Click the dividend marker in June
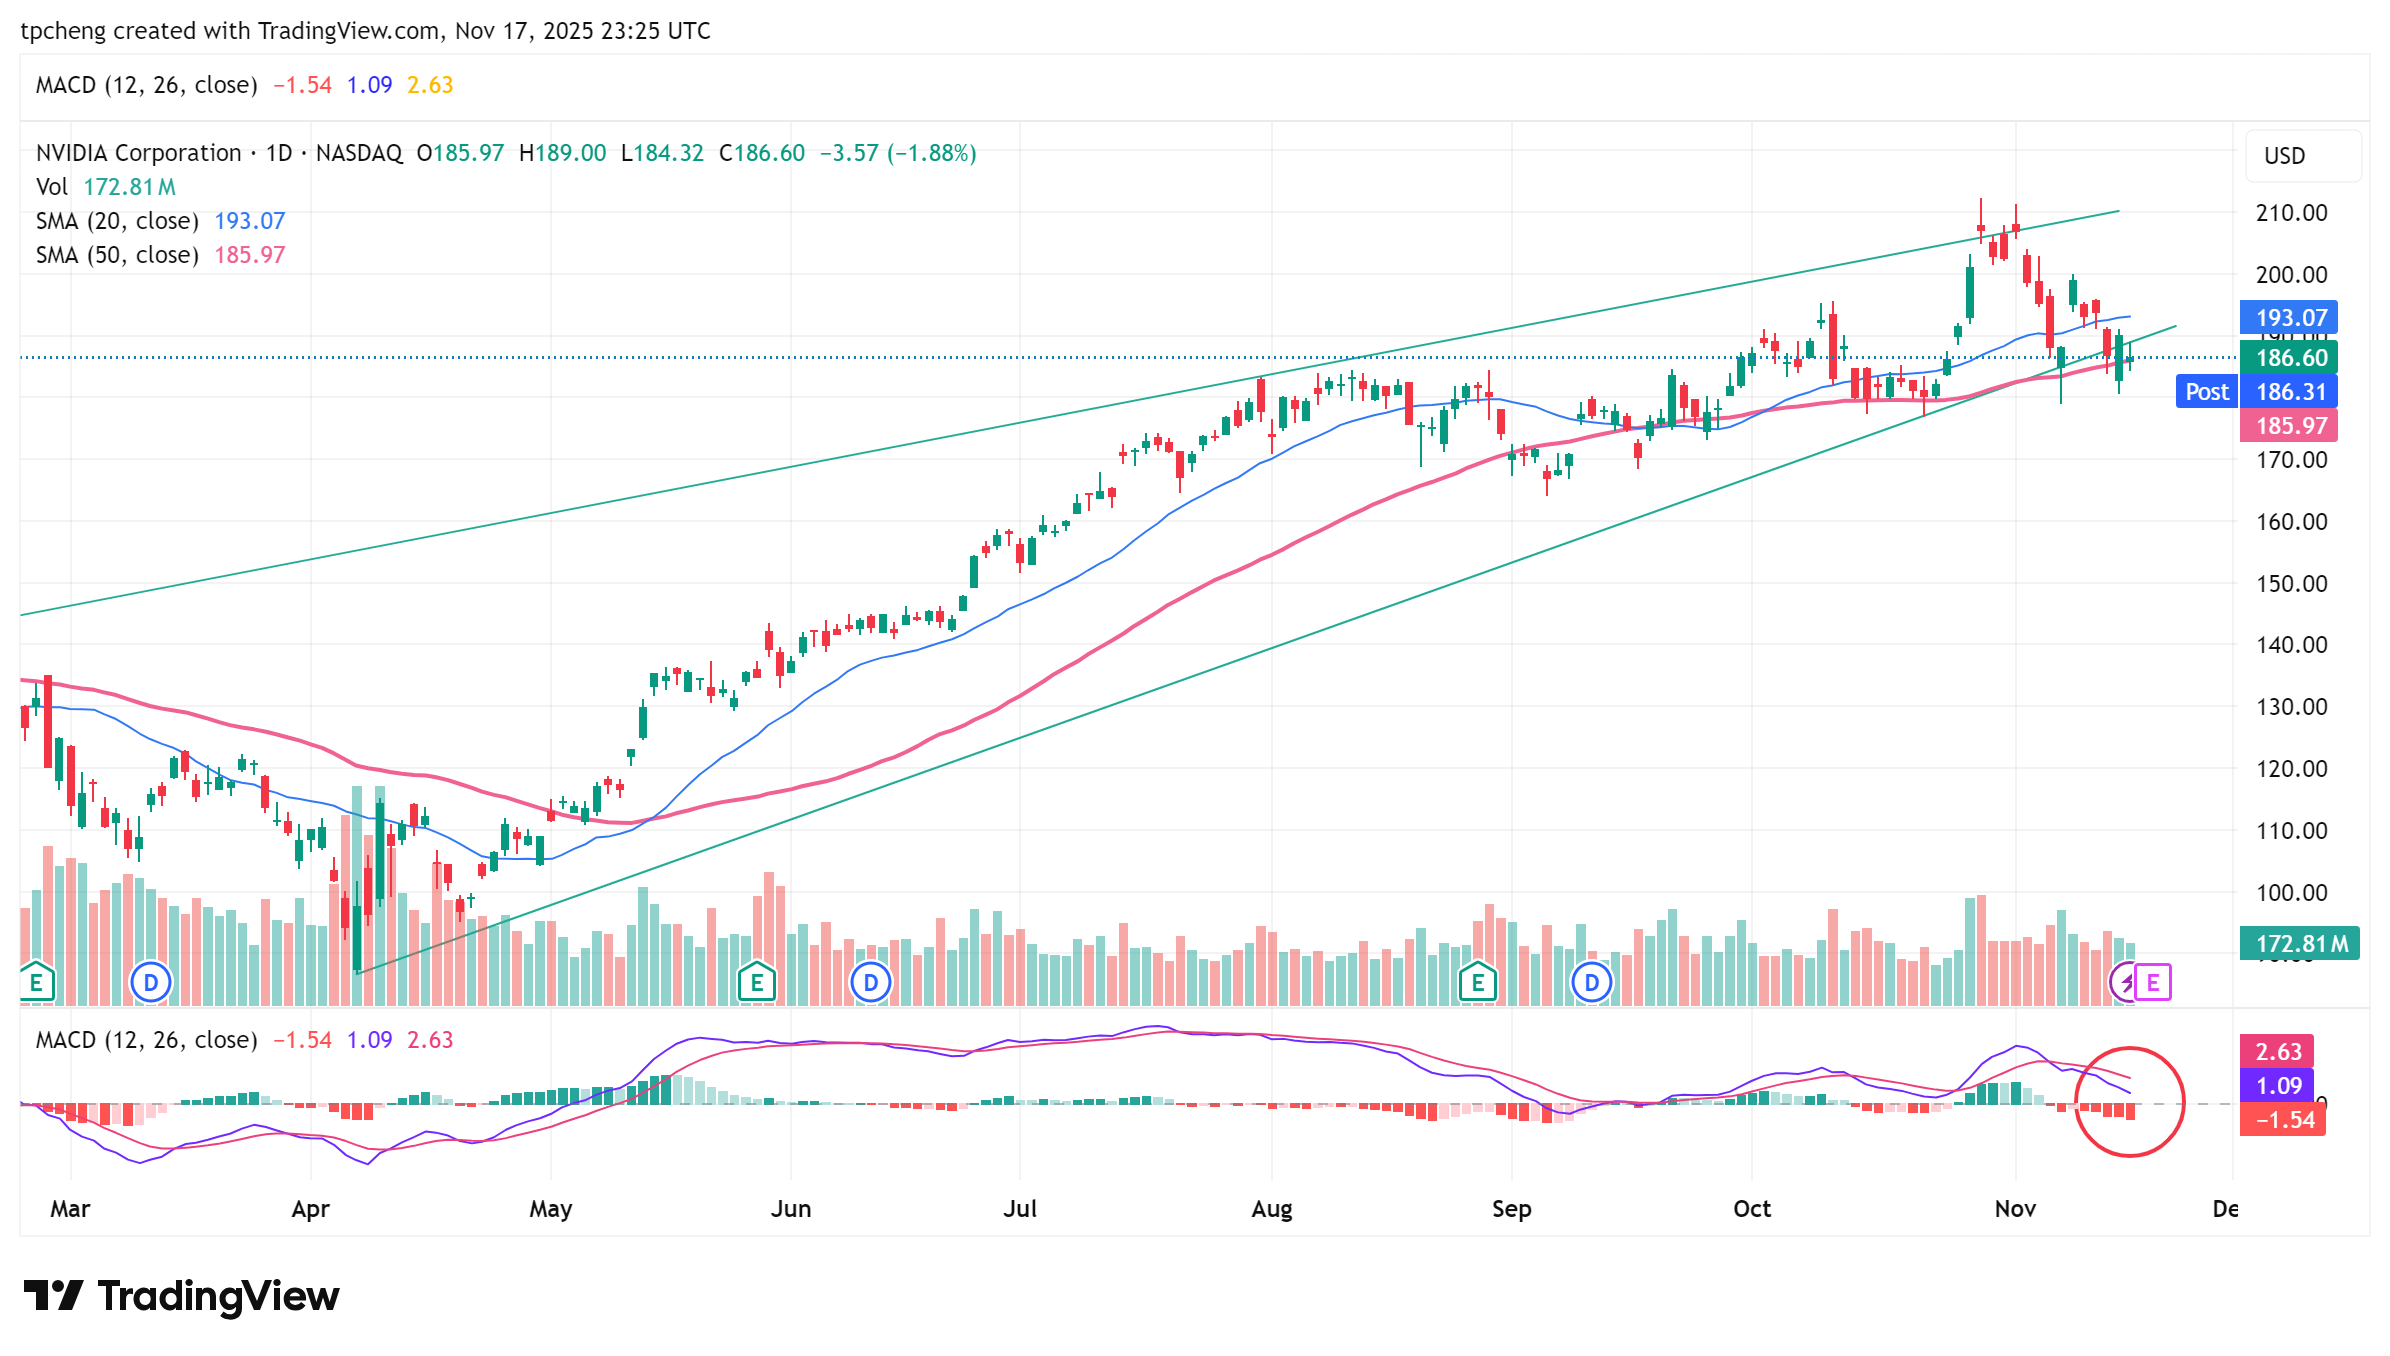 [x=871, y=982]
